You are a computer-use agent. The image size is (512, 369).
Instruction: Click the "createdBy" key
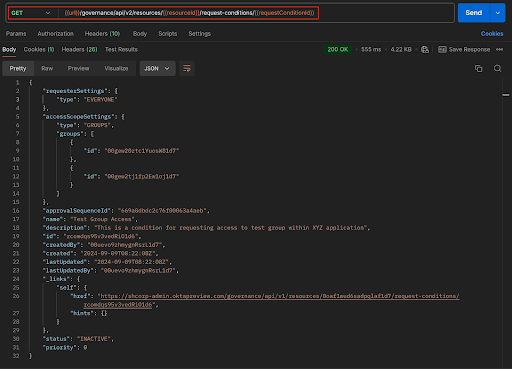tap(61, 245)
